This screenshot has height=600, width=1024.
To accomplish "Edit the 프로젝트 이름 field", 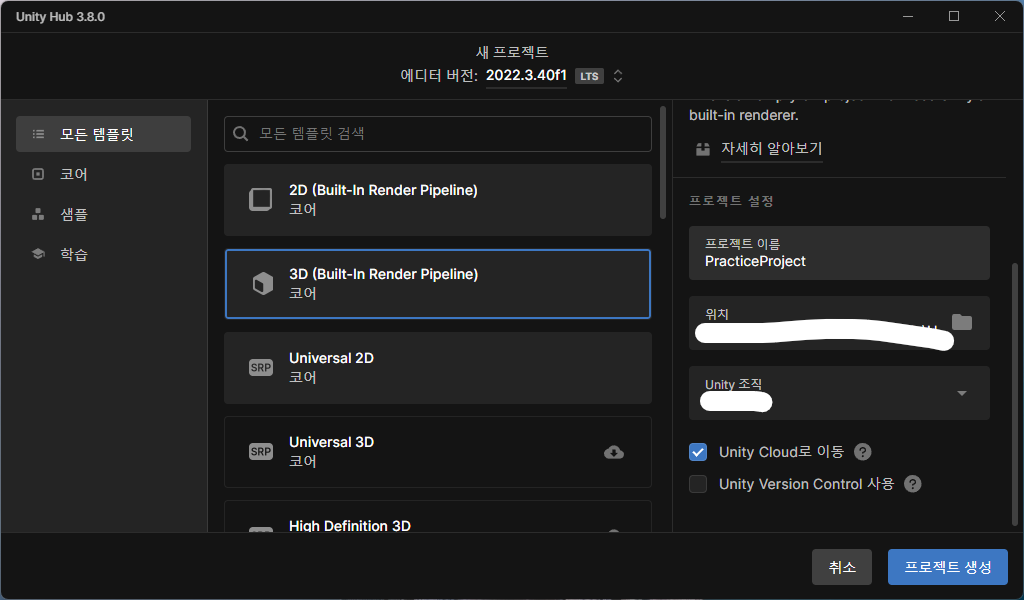I will [839, 253].
